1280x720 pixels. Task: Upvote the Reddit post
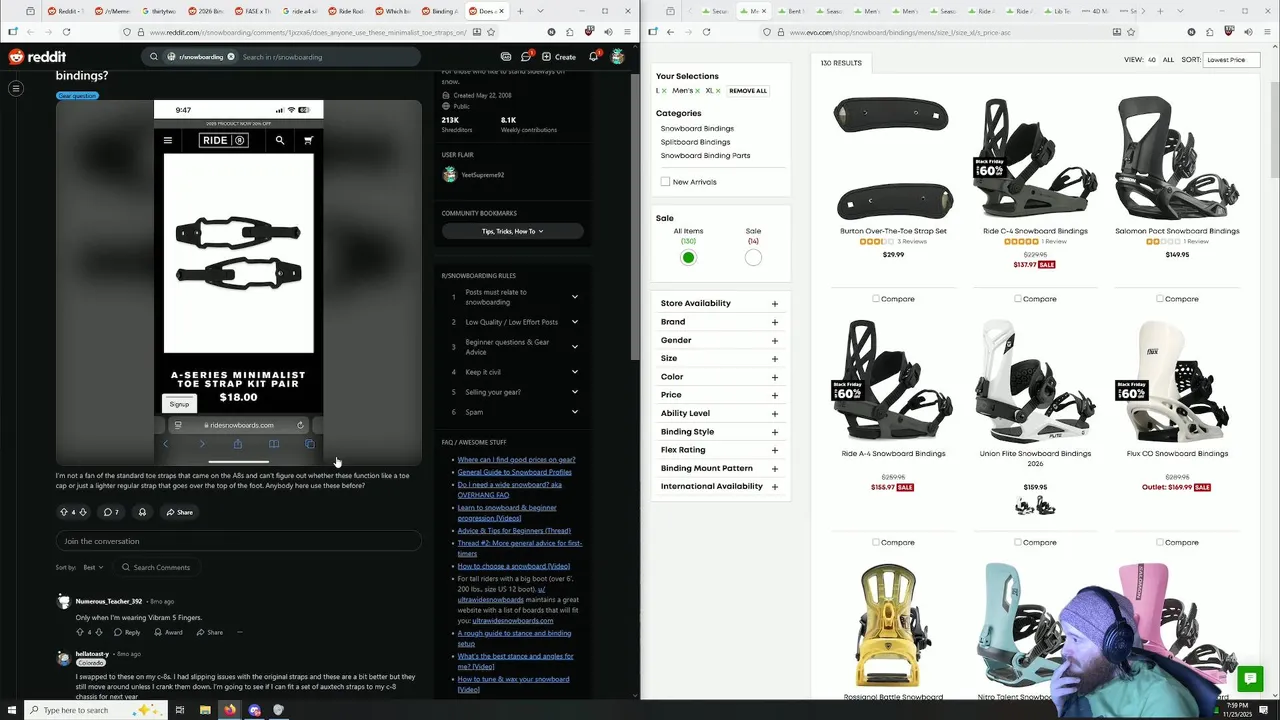tap(64, 512)
